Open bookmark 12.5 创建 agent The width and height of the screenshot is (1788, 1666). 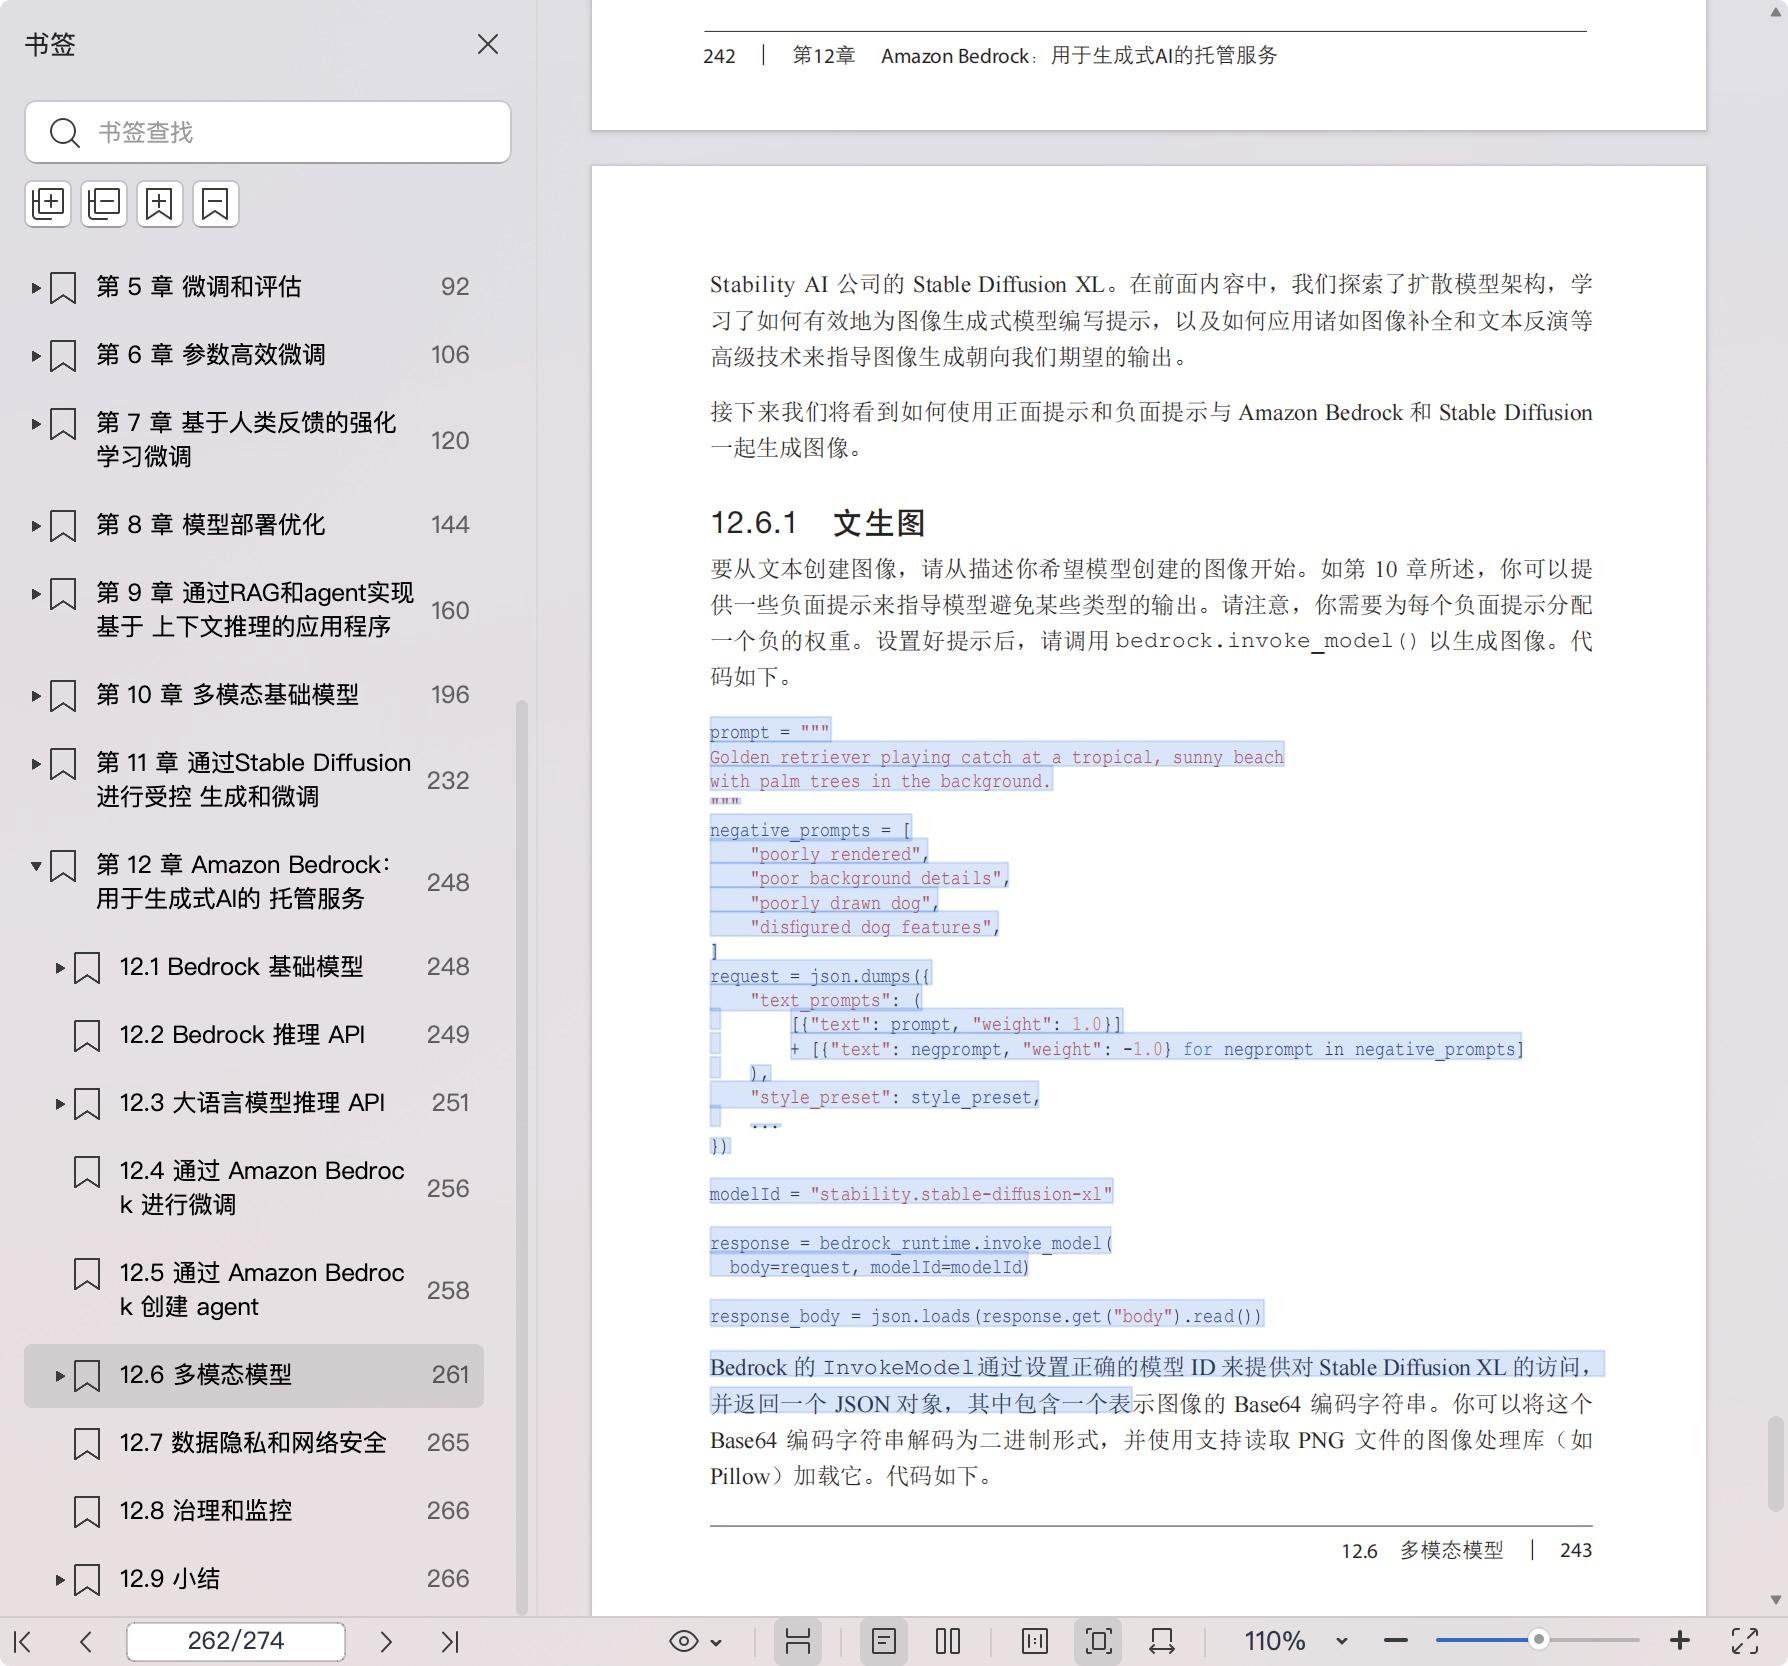tap(262, 1290)
